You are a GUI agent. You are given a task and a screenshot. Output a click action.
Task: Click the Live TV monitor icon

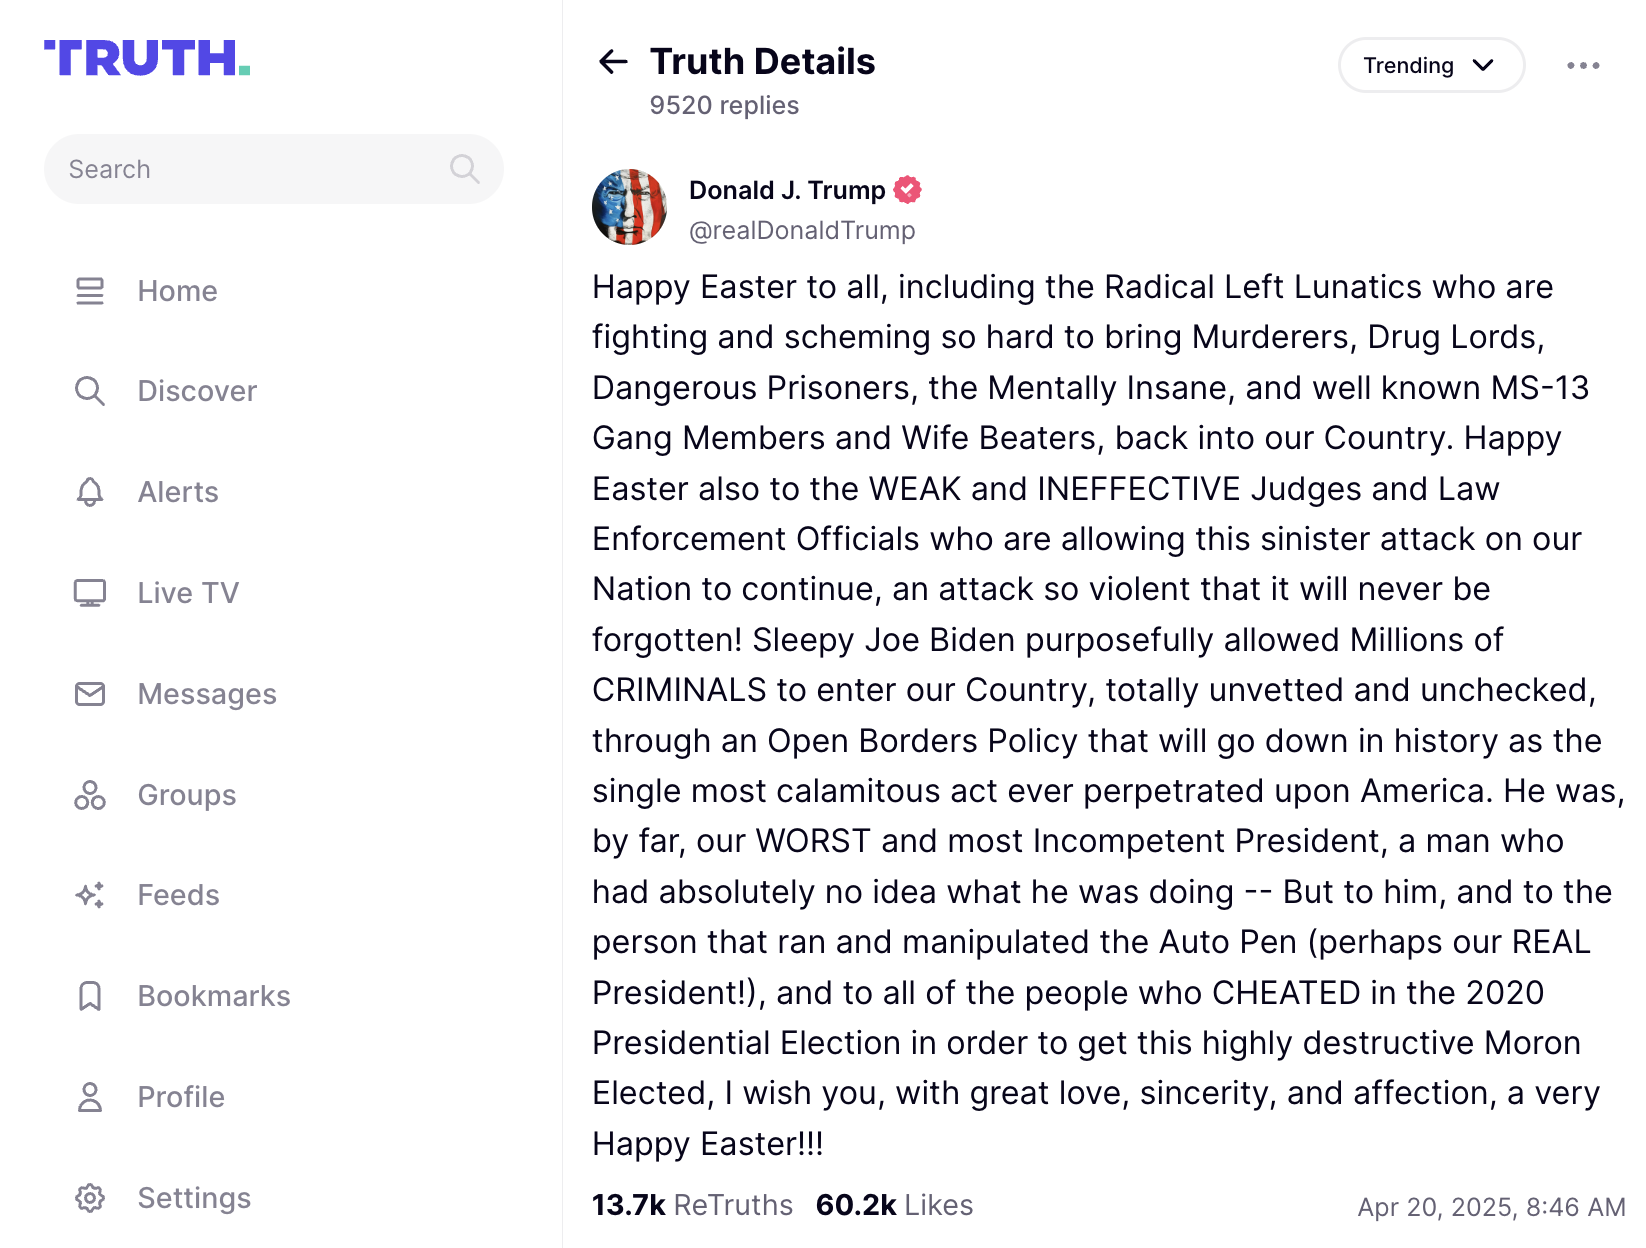[x=90, y=593]
